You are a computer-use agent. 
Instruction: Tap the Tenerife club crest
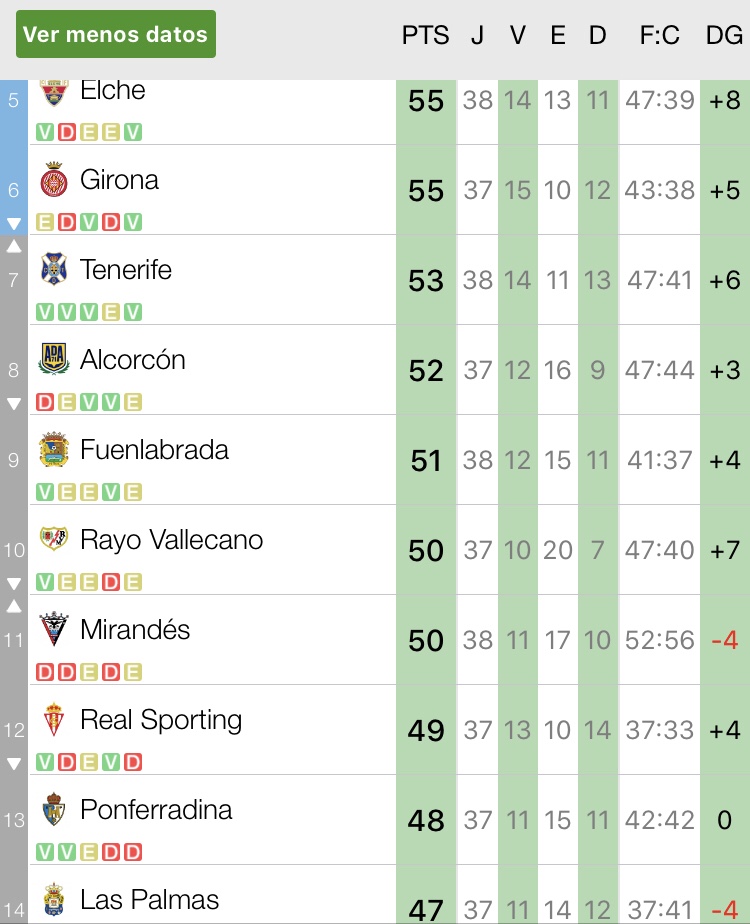pos(53,270)
